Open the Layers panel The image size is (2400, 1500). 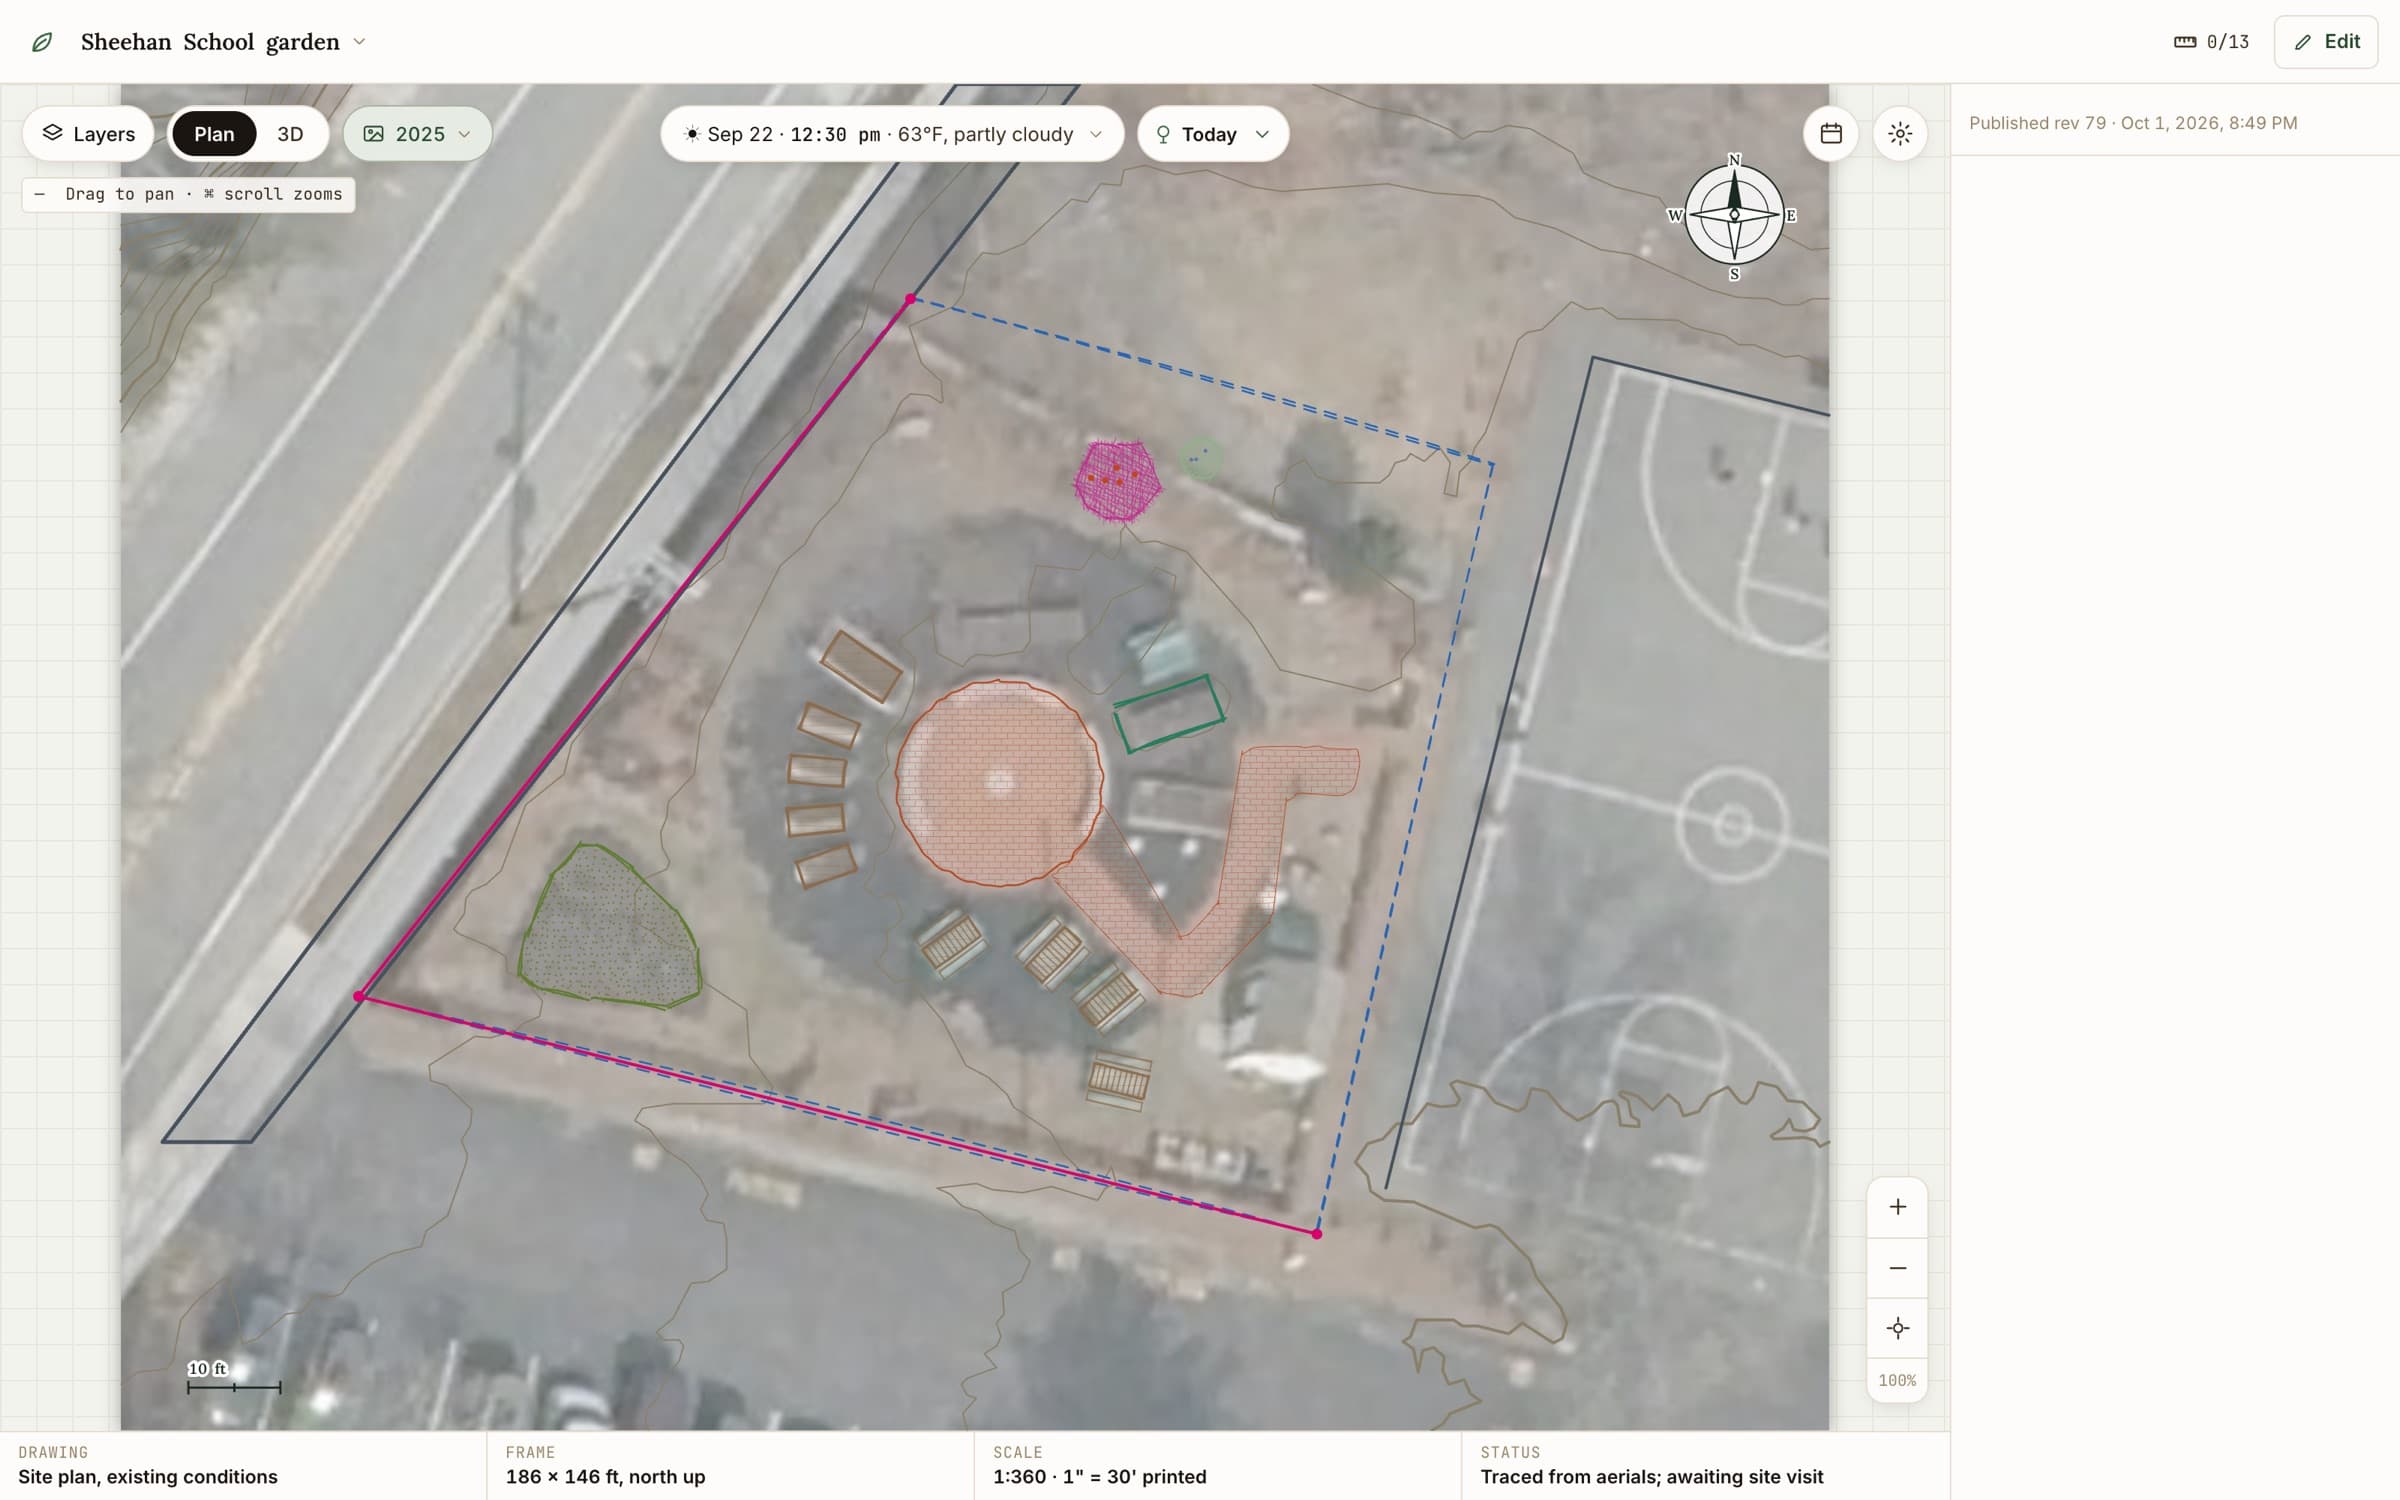(88, 134)
